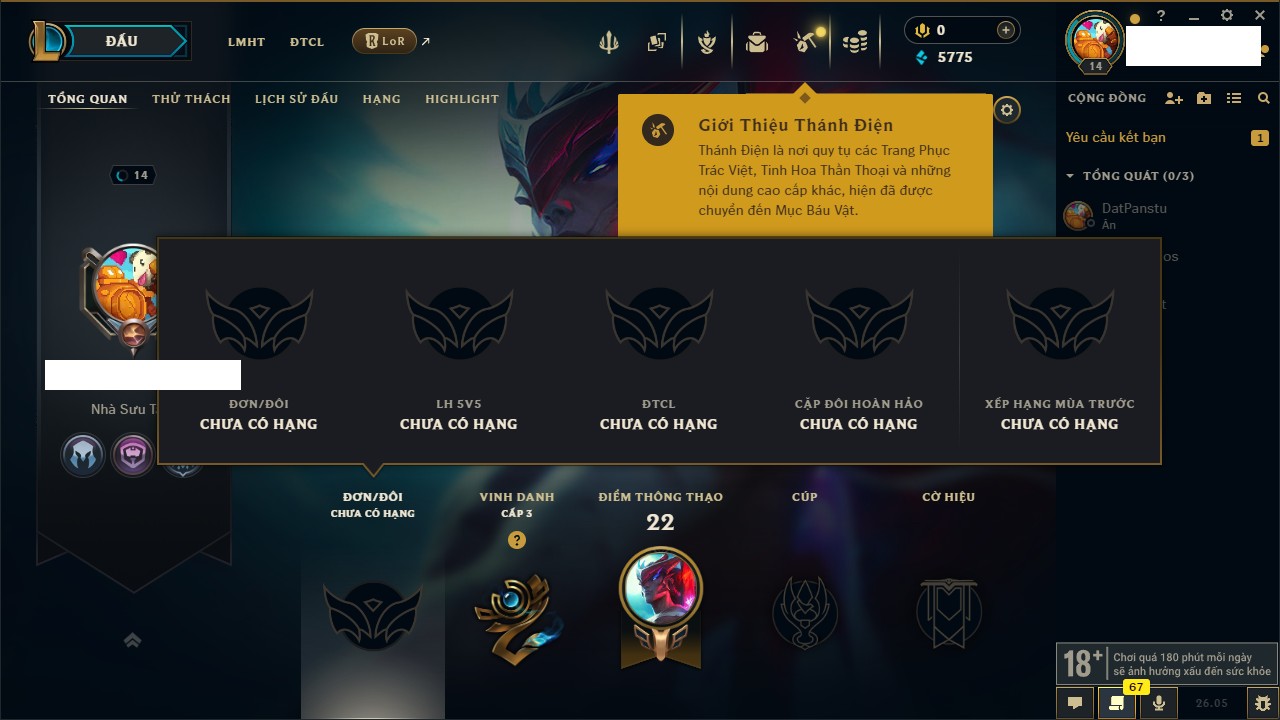Switch to the LỊCH SỬ ĐẤU tab
Image resolution: width=1280 pixels, height=720 pixels.
tap(296, 99)
